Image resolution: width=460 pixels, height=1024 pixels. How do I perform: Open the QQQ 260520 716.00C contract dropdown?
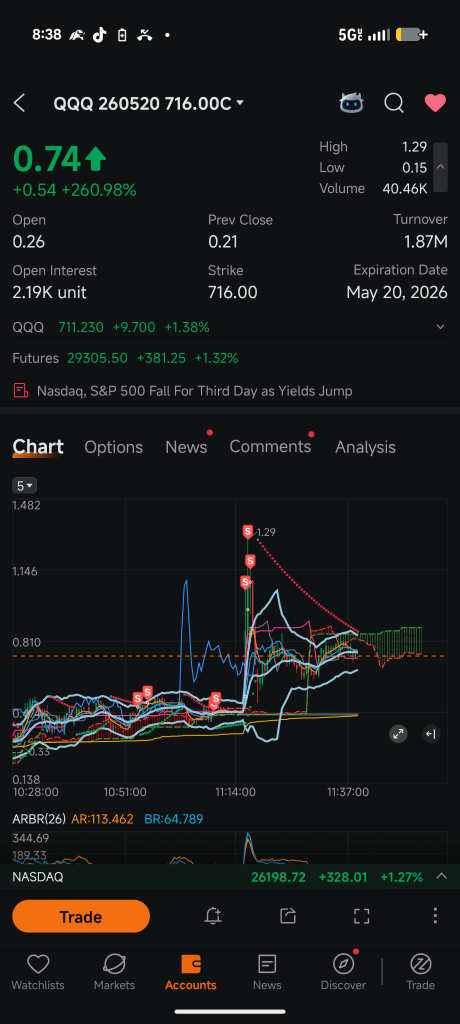pos(149,103)
